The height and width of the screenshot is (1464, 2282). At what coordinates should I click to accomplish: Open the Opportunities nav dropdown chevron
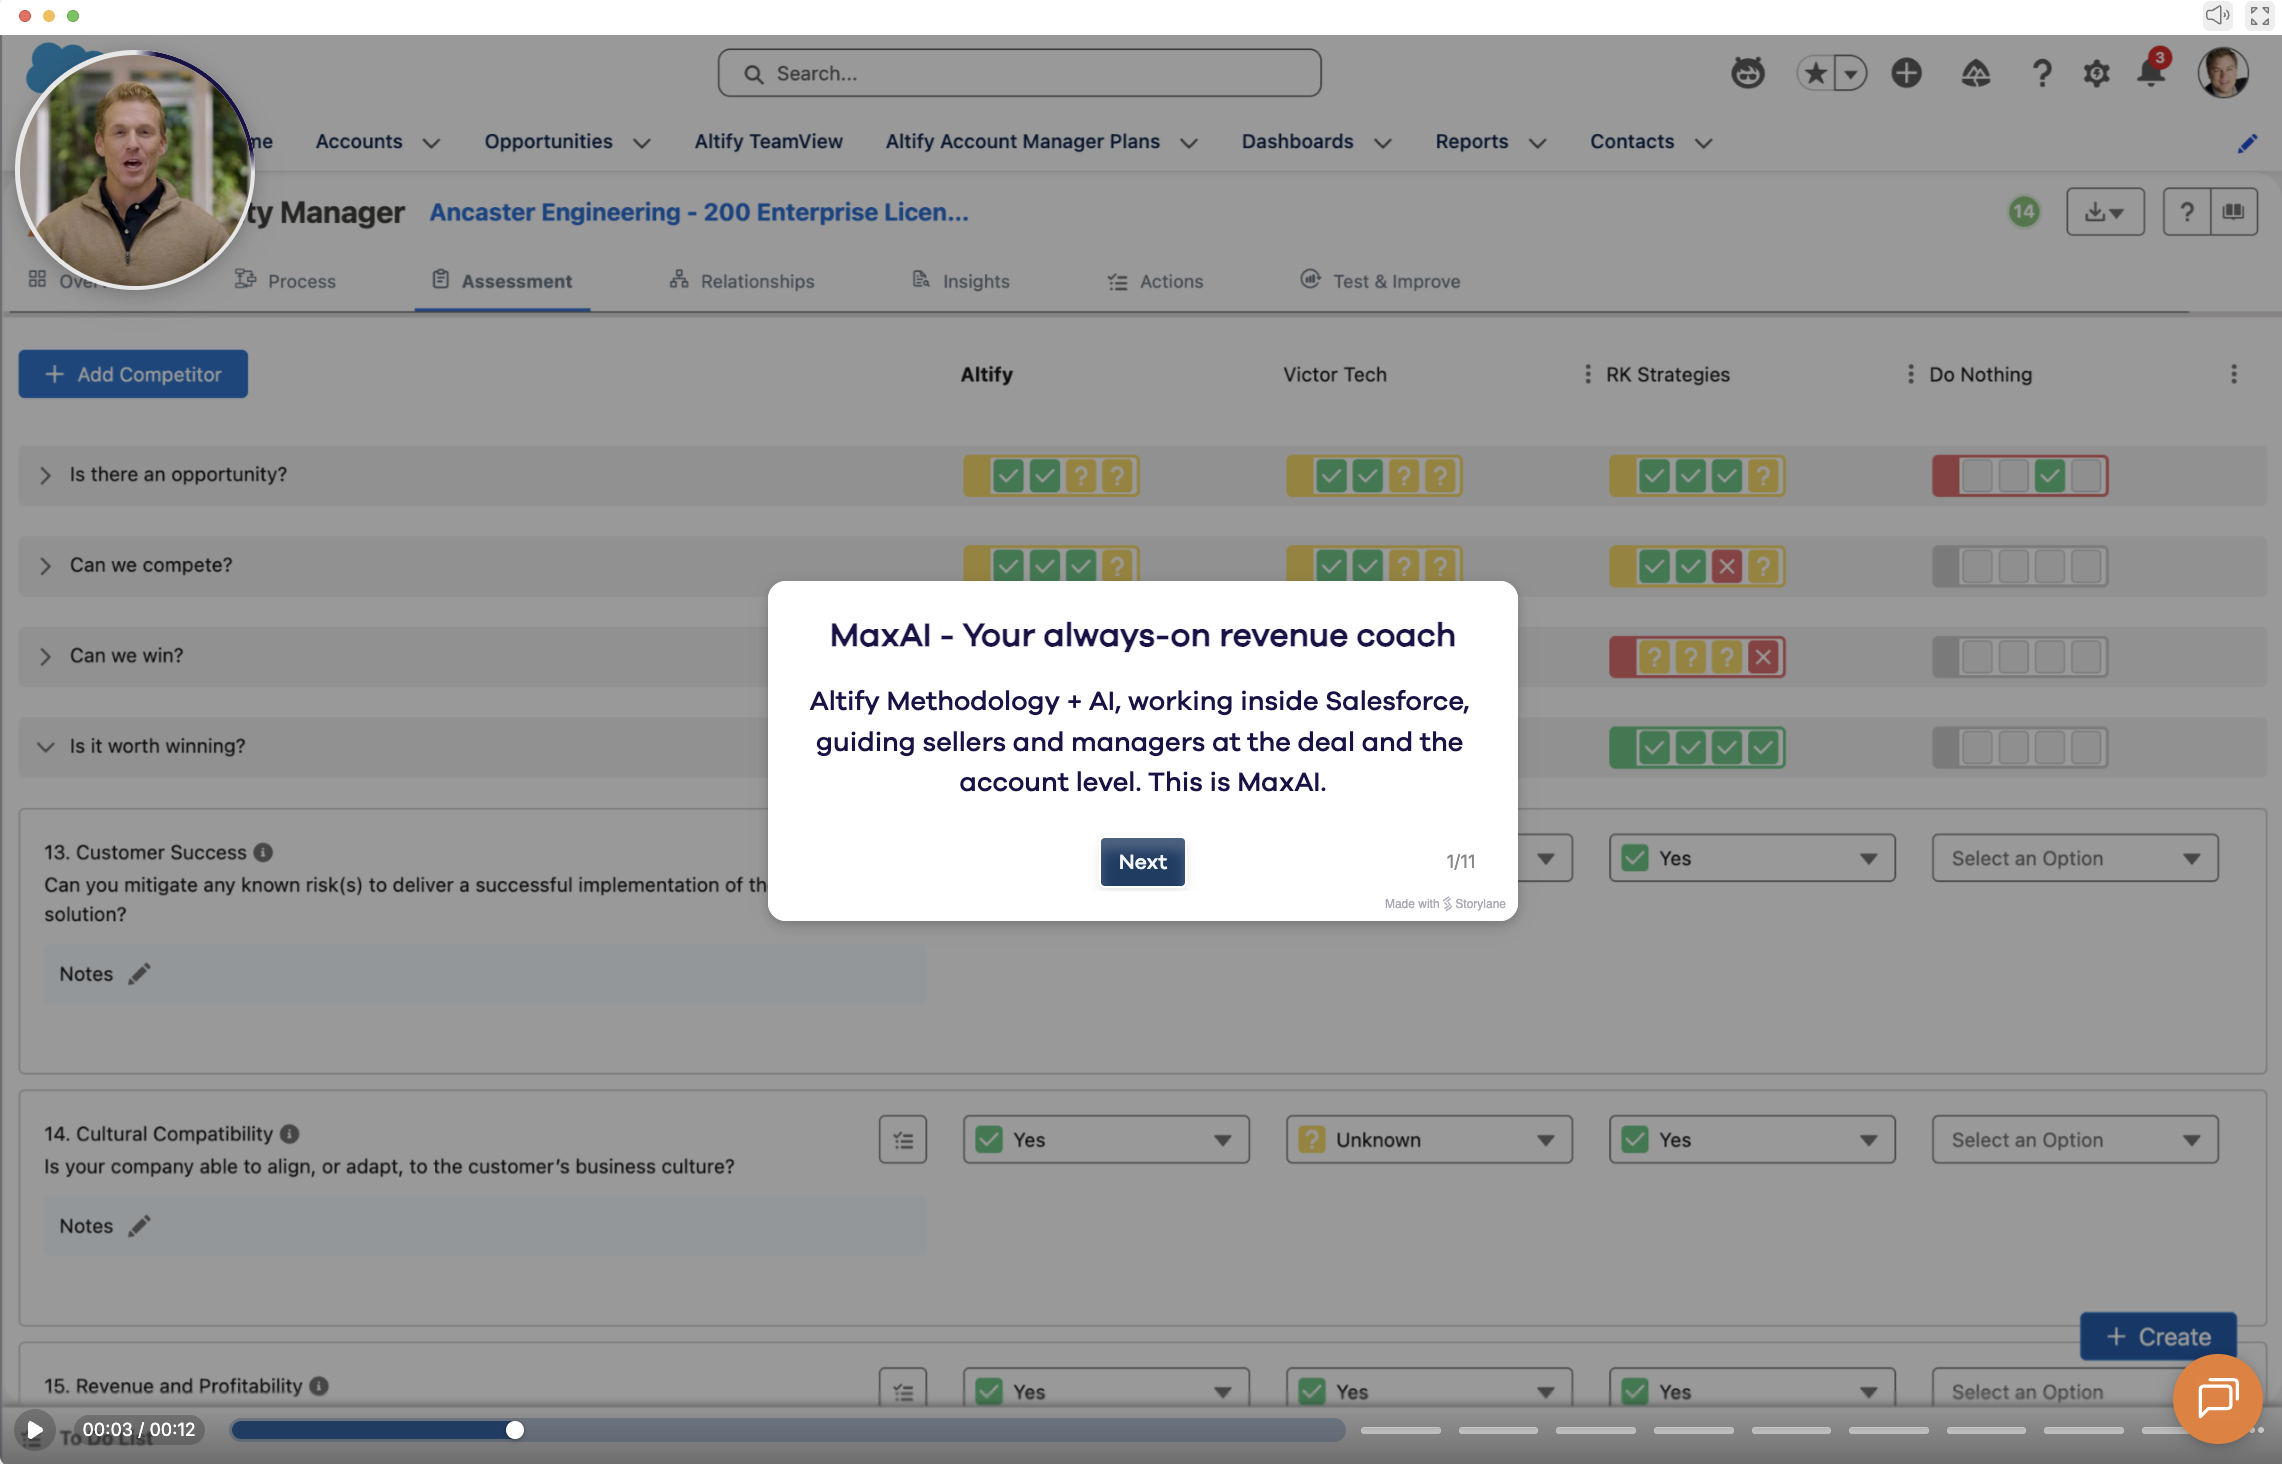click(x=642, y=143)
